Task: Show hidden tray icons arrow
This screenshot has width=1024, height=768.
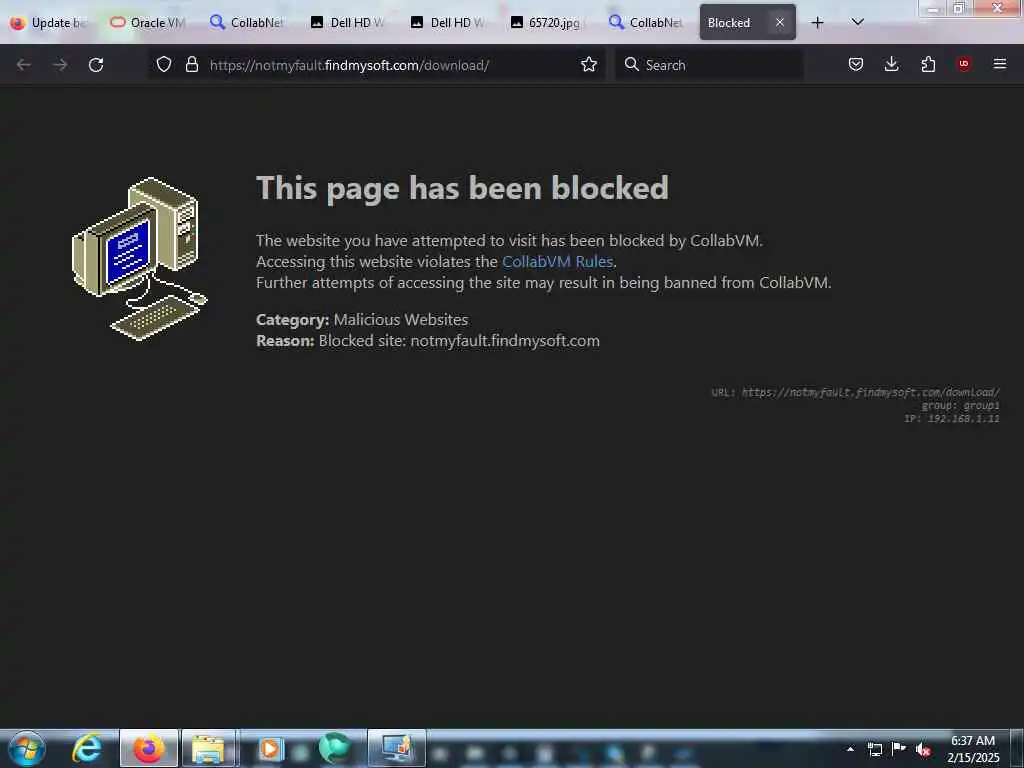Action: 850,749
